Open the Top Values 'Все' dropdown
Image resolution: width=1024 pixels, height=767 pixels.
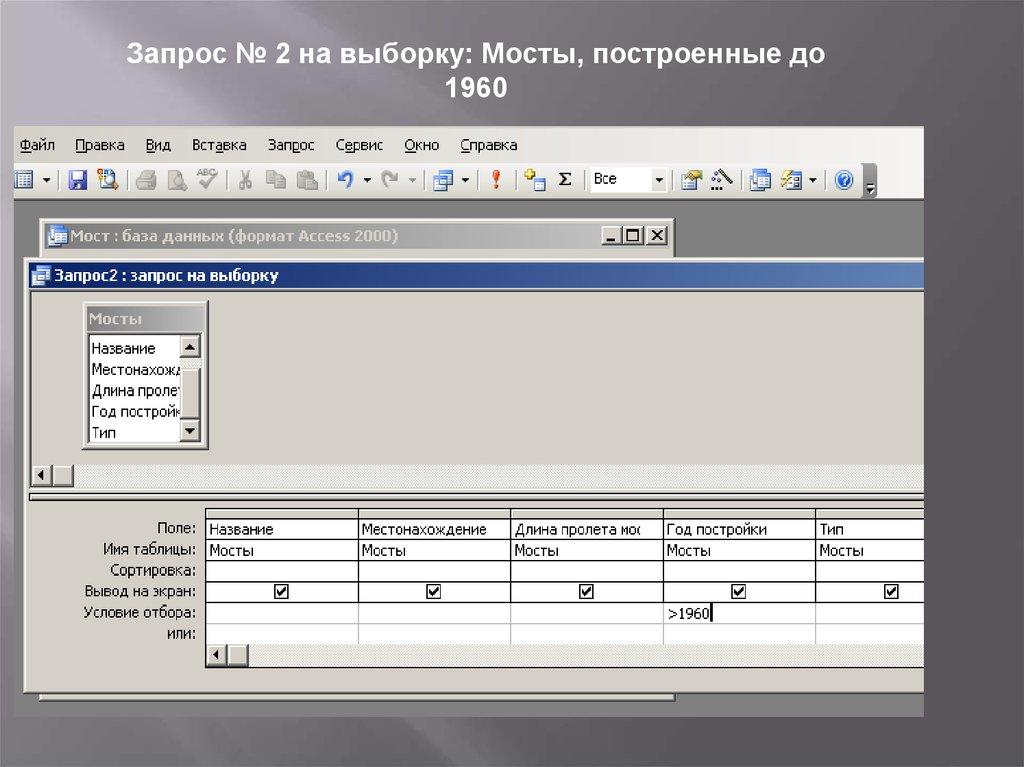[x=658, y=180]
